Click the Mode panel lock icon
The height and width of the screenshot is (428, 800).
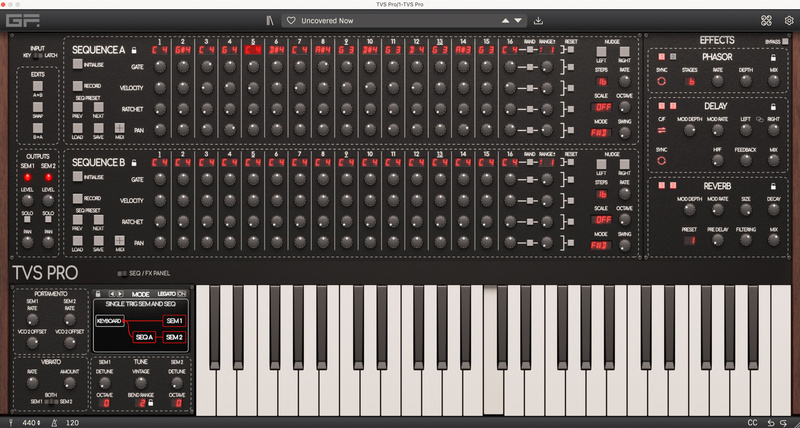[x=98, y=294]
